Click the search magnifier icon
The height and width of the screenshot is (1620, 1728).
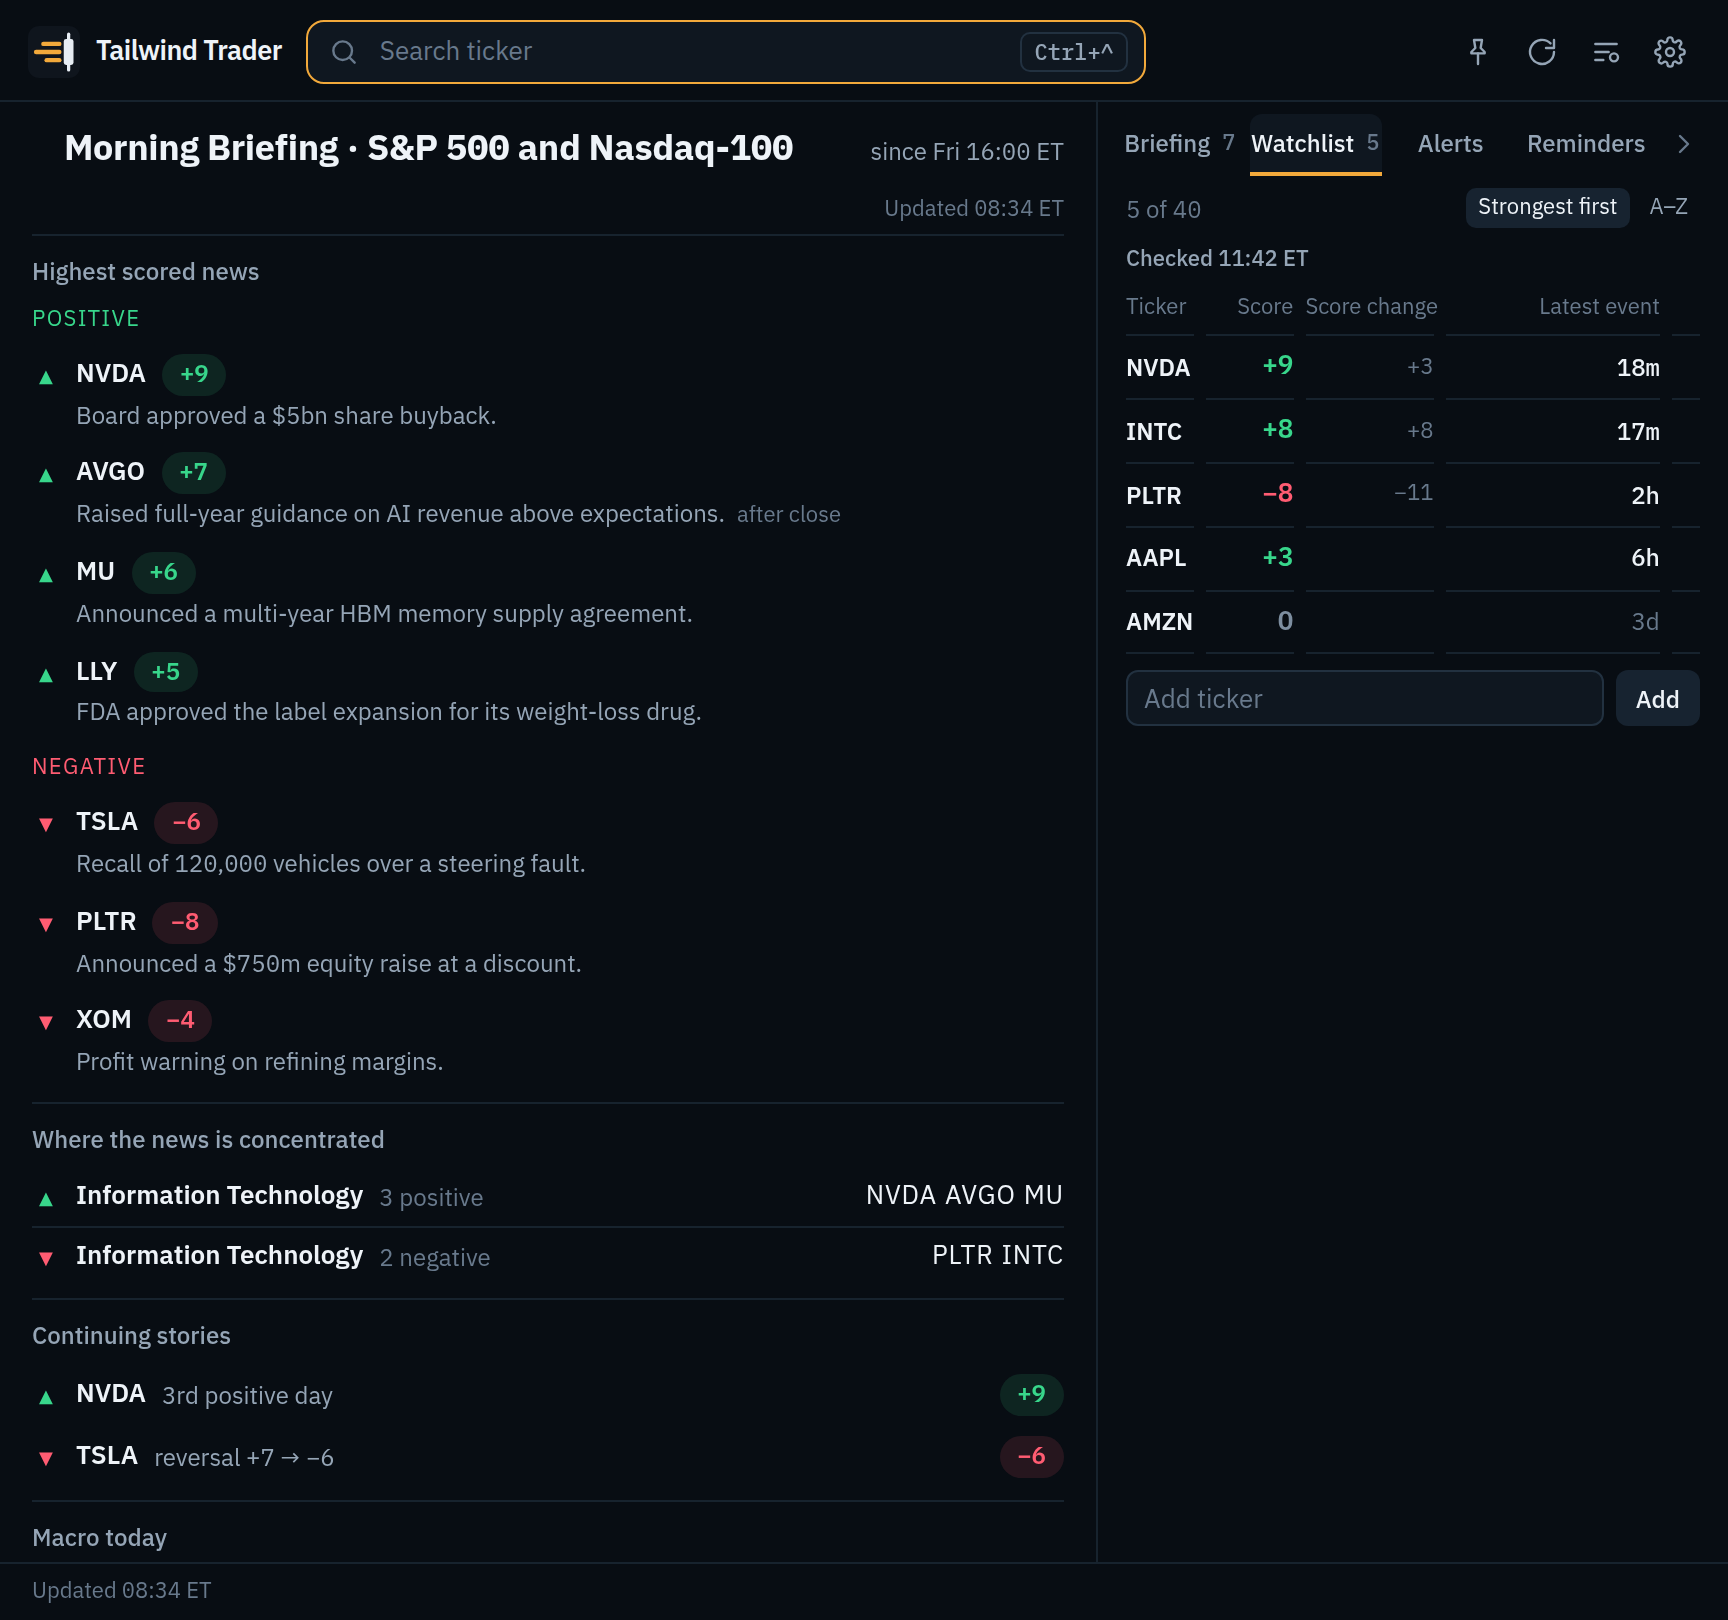[x=344, y=52]
